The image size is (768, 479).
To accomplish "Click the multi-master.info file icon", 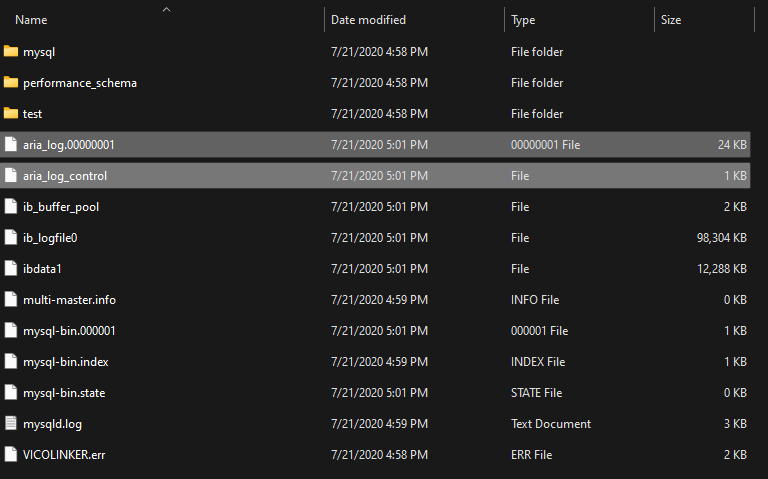I will tap(11, 299).
